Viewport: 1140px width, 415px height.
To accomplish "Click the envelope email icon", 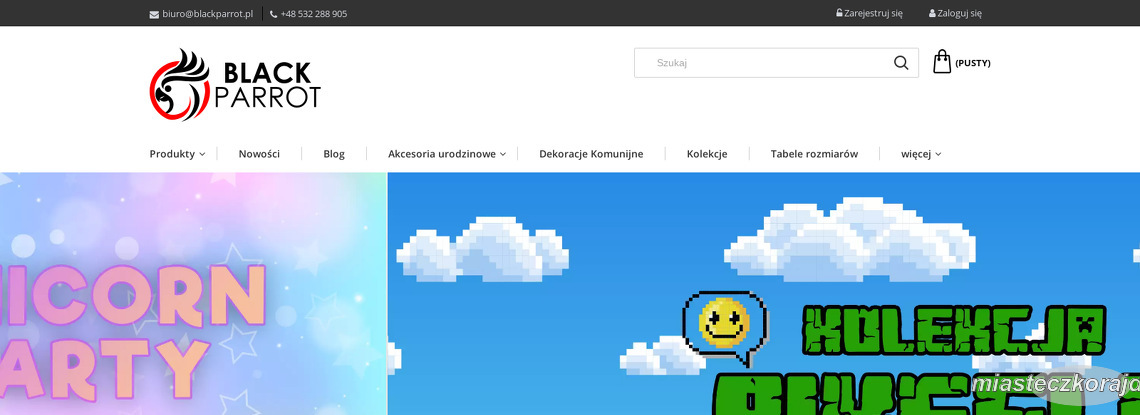I will (154, 15).
